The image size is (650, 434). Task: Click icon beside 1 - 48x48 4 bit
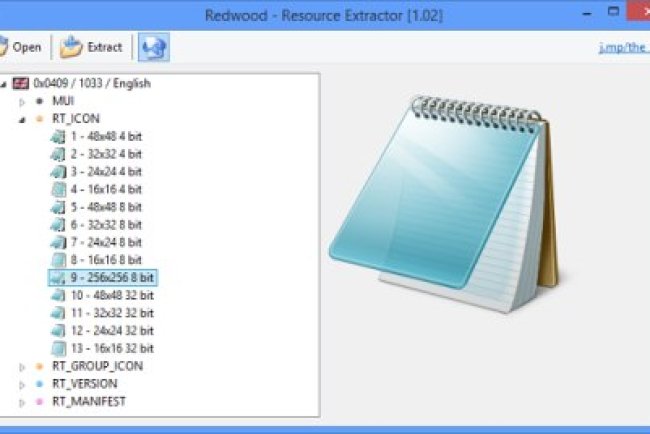(x=58, y=136)
